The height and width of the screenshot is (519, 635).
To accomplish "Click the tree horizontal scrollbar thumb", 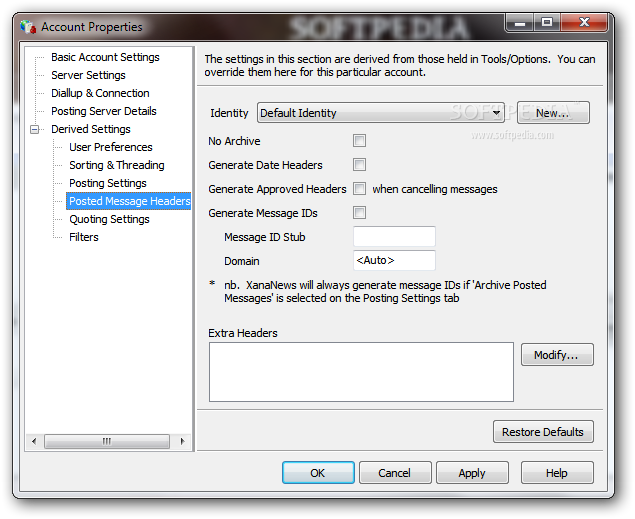I will (x=107, y=441).
